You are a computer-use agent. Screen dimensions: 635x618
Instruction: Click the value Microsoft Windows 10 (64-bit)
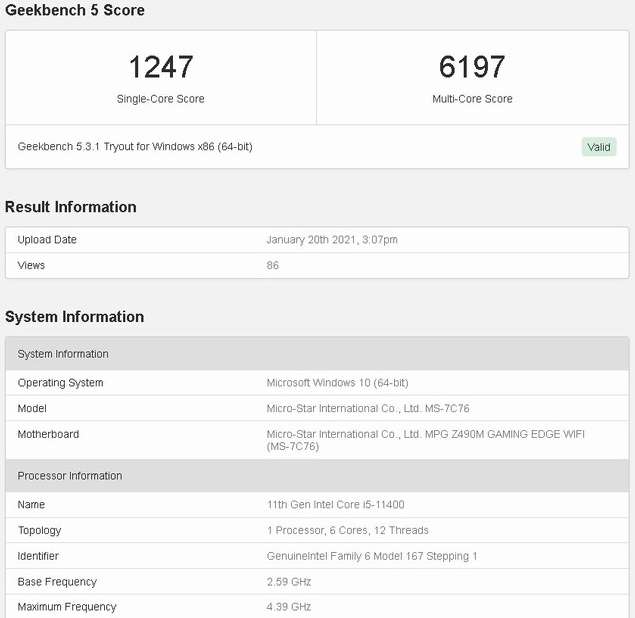337,383
